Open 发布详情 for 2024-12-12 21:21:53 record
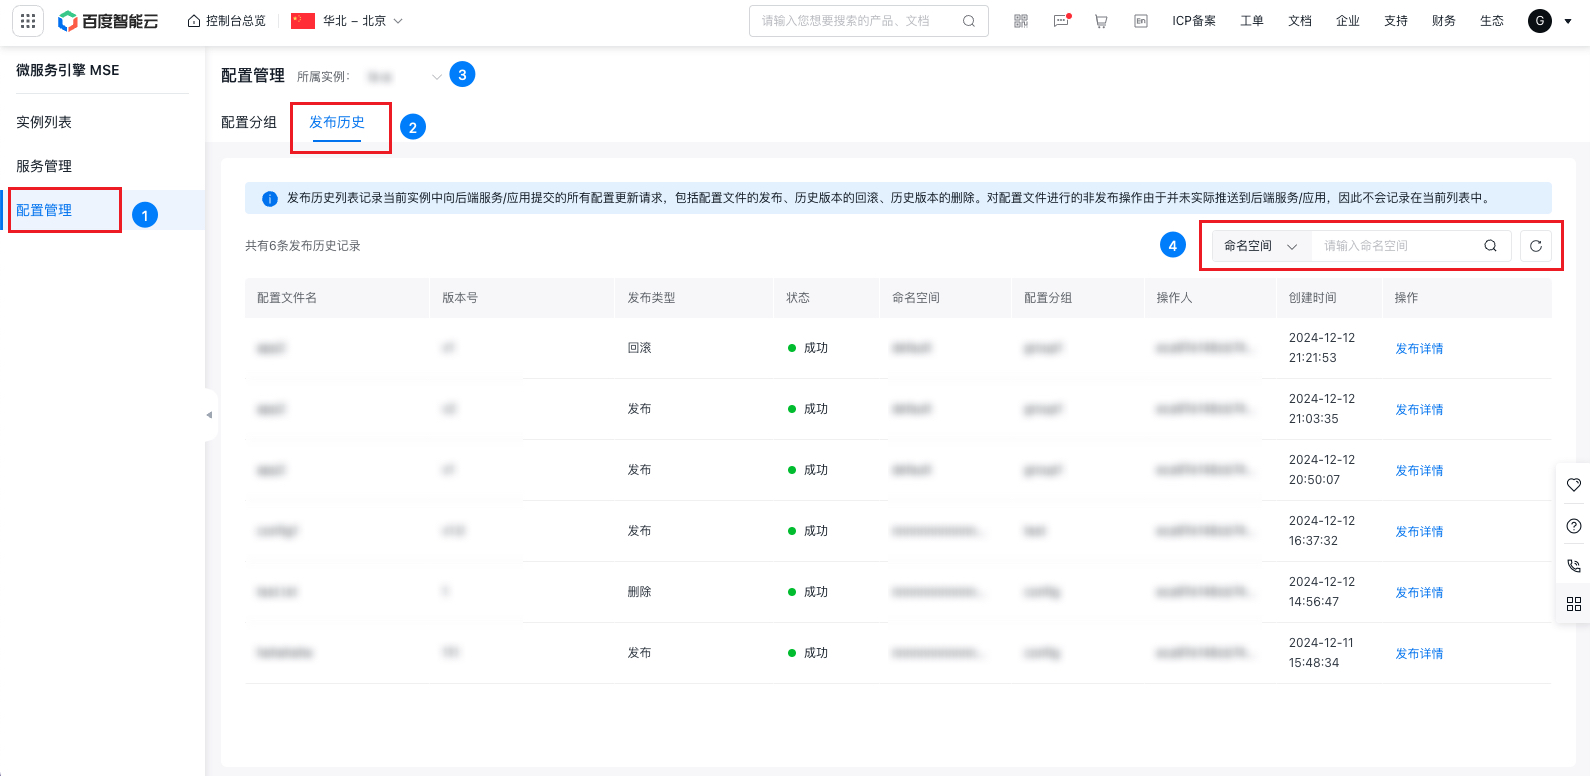 pos(1419,349)
